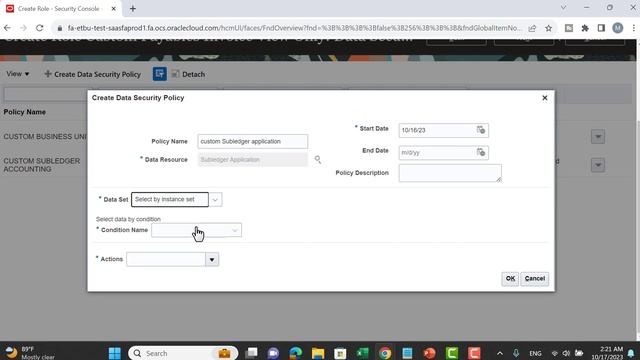Viewport: 640px width, 360px height.
Task: Click the Actions input box
Action: point(166,259)
